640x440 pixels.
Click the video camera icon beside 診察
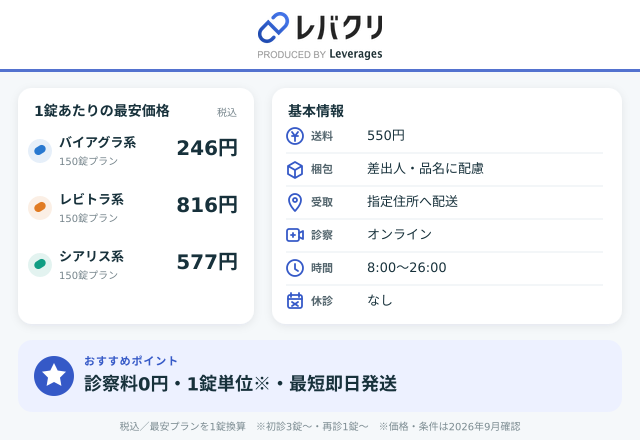click(295, 235)
